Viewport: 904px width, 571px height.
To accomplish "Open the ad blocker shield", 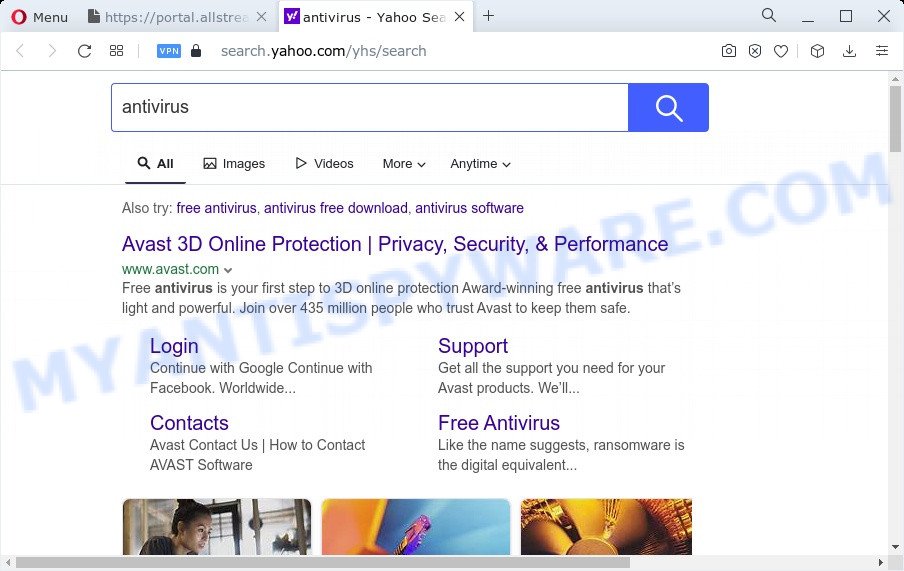I will [755, 51].
